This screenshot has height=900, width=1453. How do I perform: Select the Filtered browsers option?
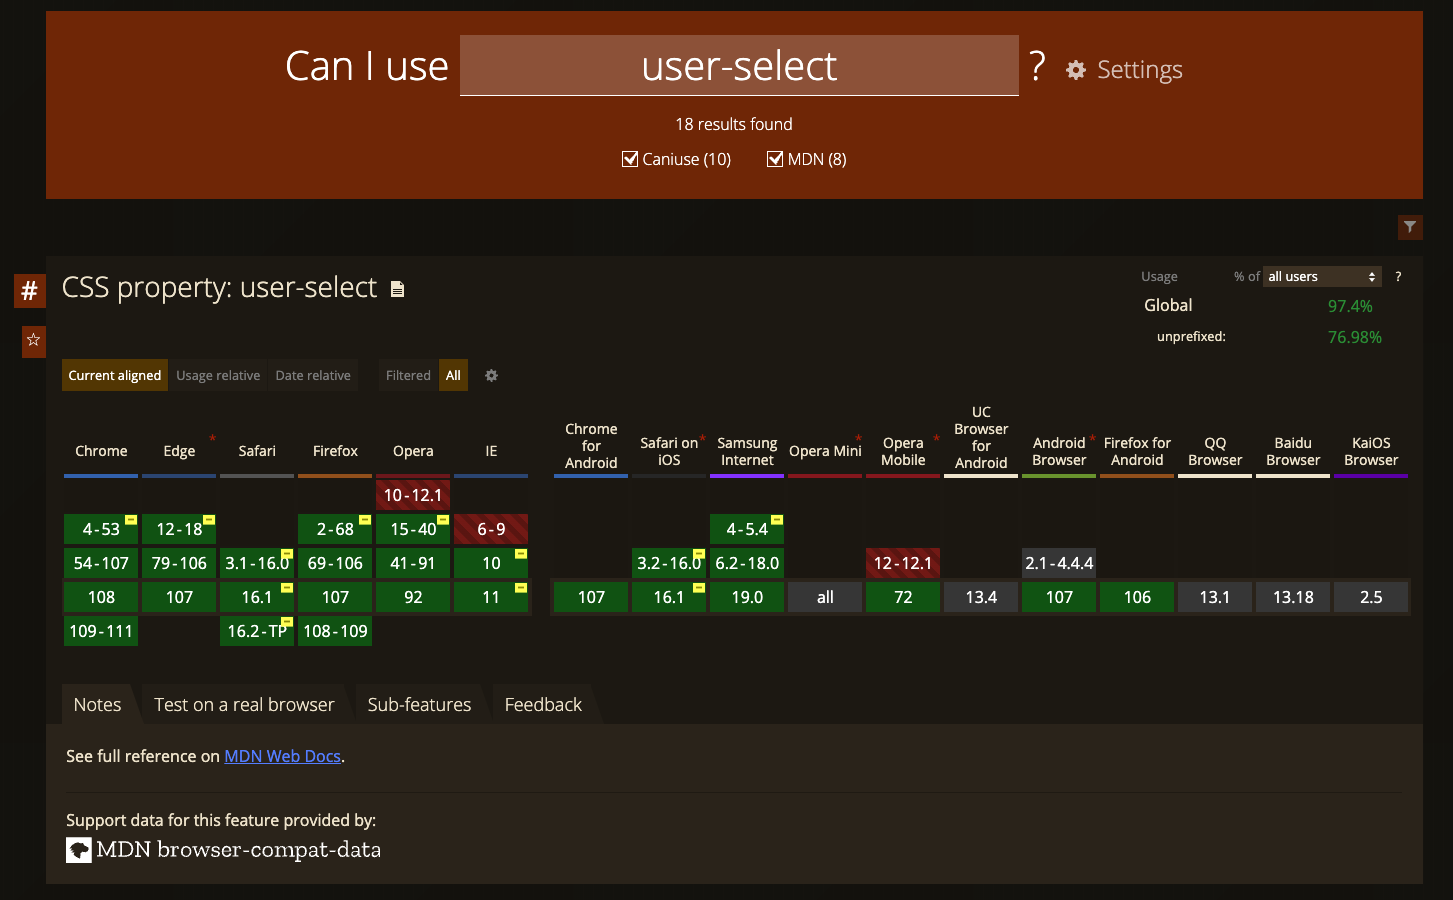coord(408,375)
